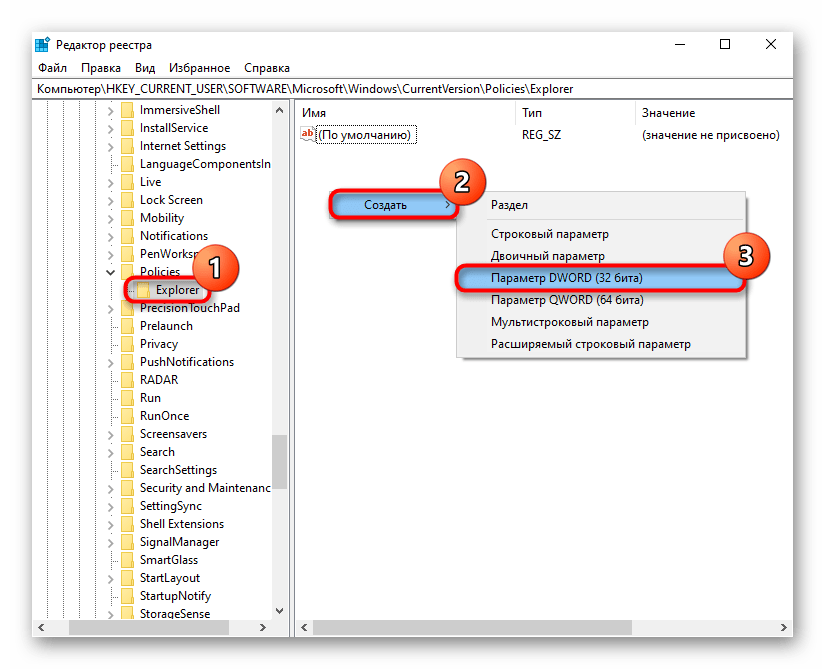Click the tree pane vertical scrollbar thumb
The image size is (825, 669).
tap(279, 460)
